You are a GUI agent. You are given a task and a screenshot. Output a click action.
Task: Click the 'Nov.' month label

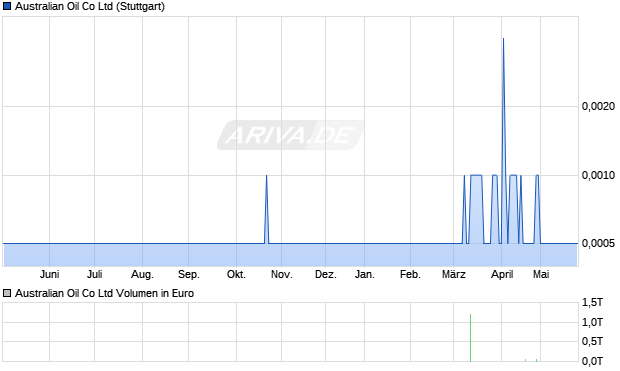click(282, 274)
